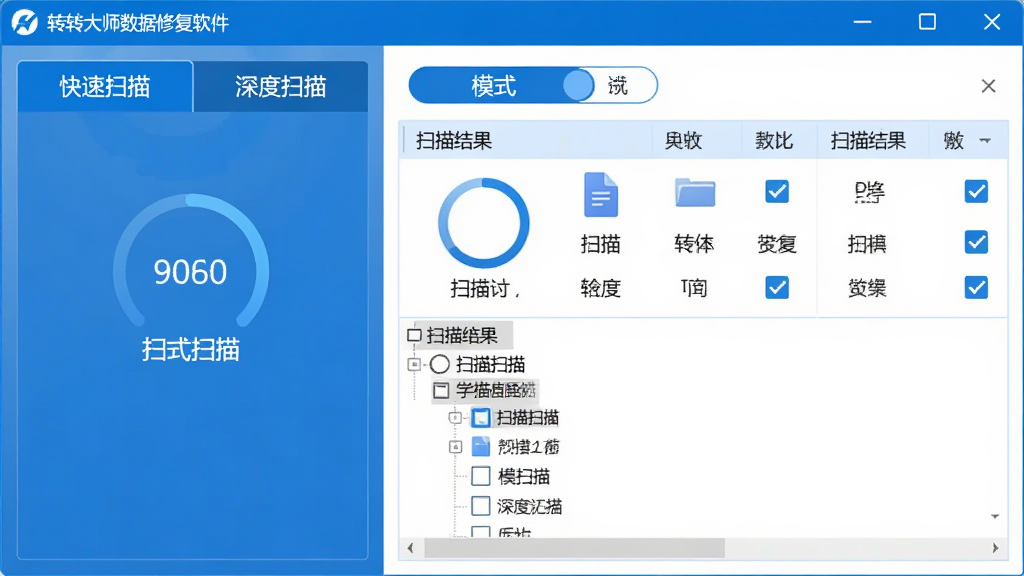Image resolution: width=1024 pixels, height=576 pixels.
Task: Collapse the 扫描扫描 top tree node
Action: click(414, 364)
